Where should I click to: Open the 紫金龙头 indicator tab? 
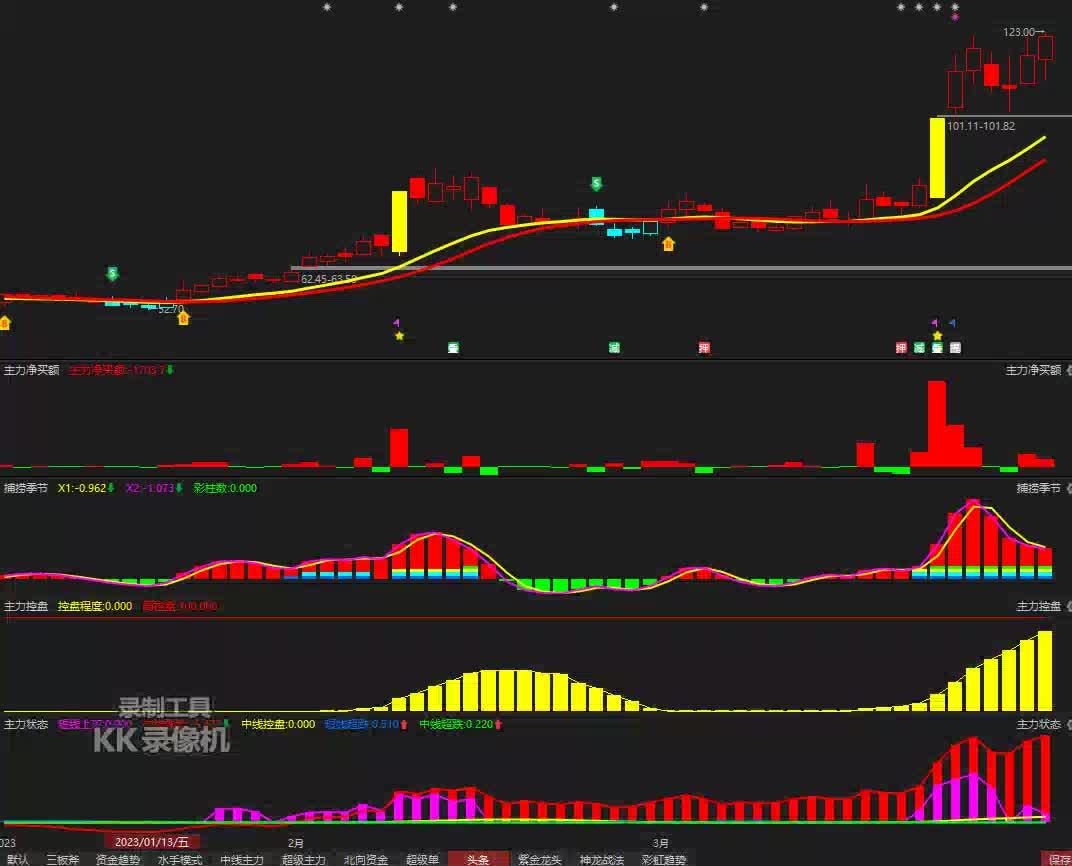pos(540,859)
